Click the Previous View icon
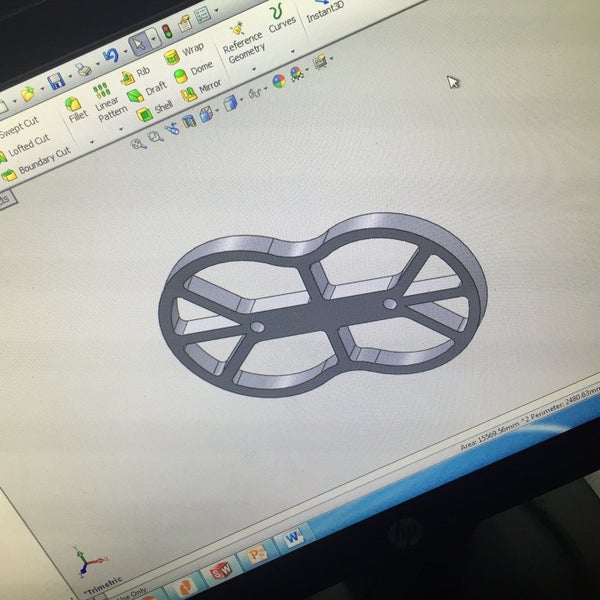The image size is (600, 600). (172, 129)
